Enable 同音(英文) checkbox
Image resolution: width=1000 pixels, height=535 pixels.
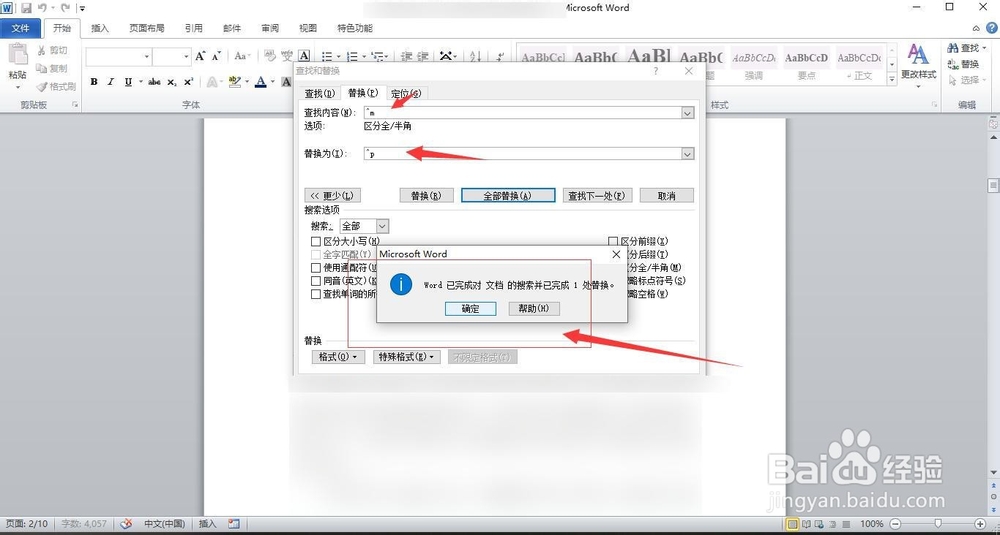(315, 281)
